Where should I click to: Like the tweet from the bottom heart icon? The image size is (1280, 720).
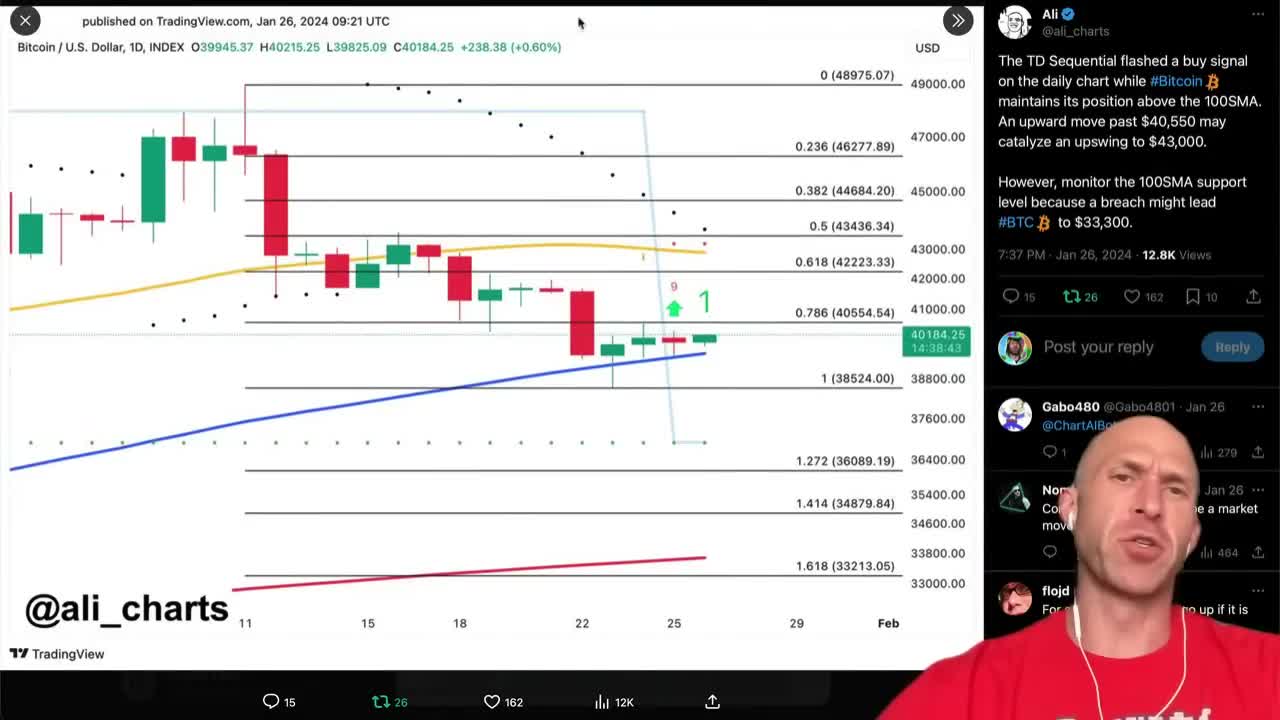coord(491,701)
